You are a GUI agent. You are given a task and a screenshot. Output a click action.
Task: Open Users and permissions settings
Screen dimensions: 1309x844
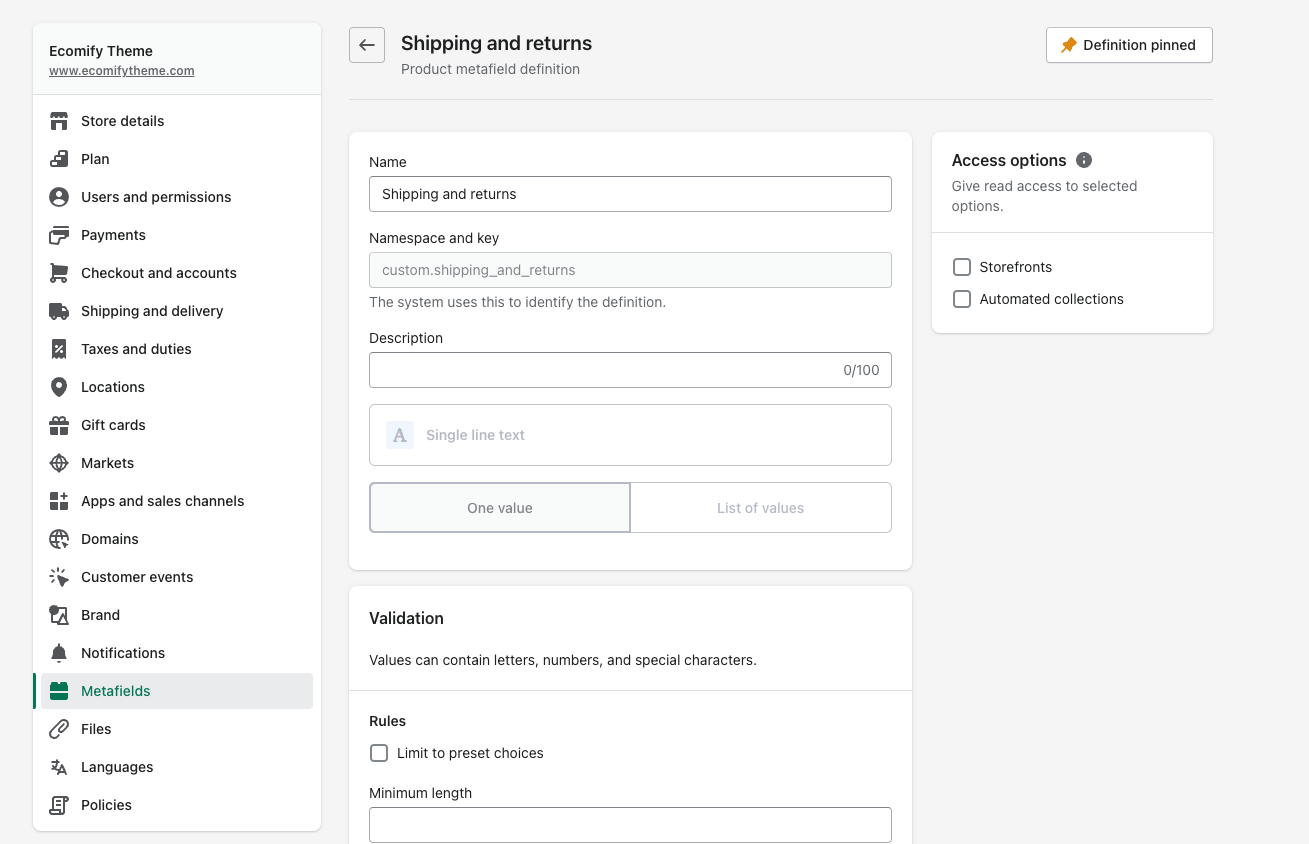tap(177, 197)
